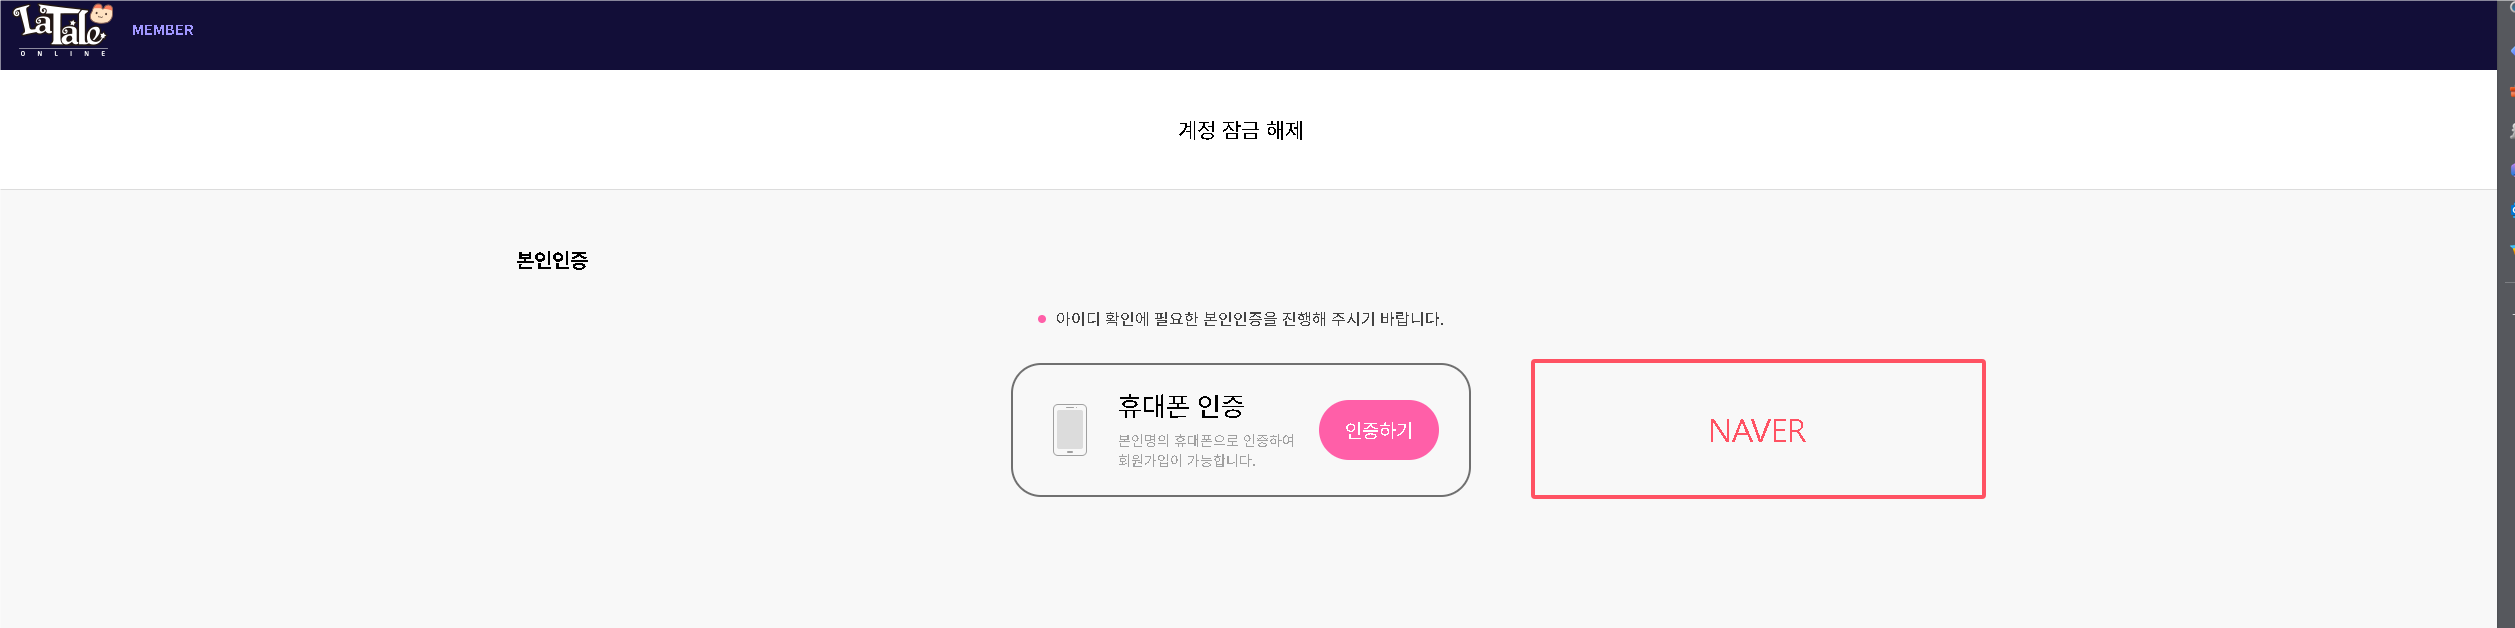Click the 아이디 확인에 필요한 instruction sentence
2515x628 pixels.
(1249, 319)
